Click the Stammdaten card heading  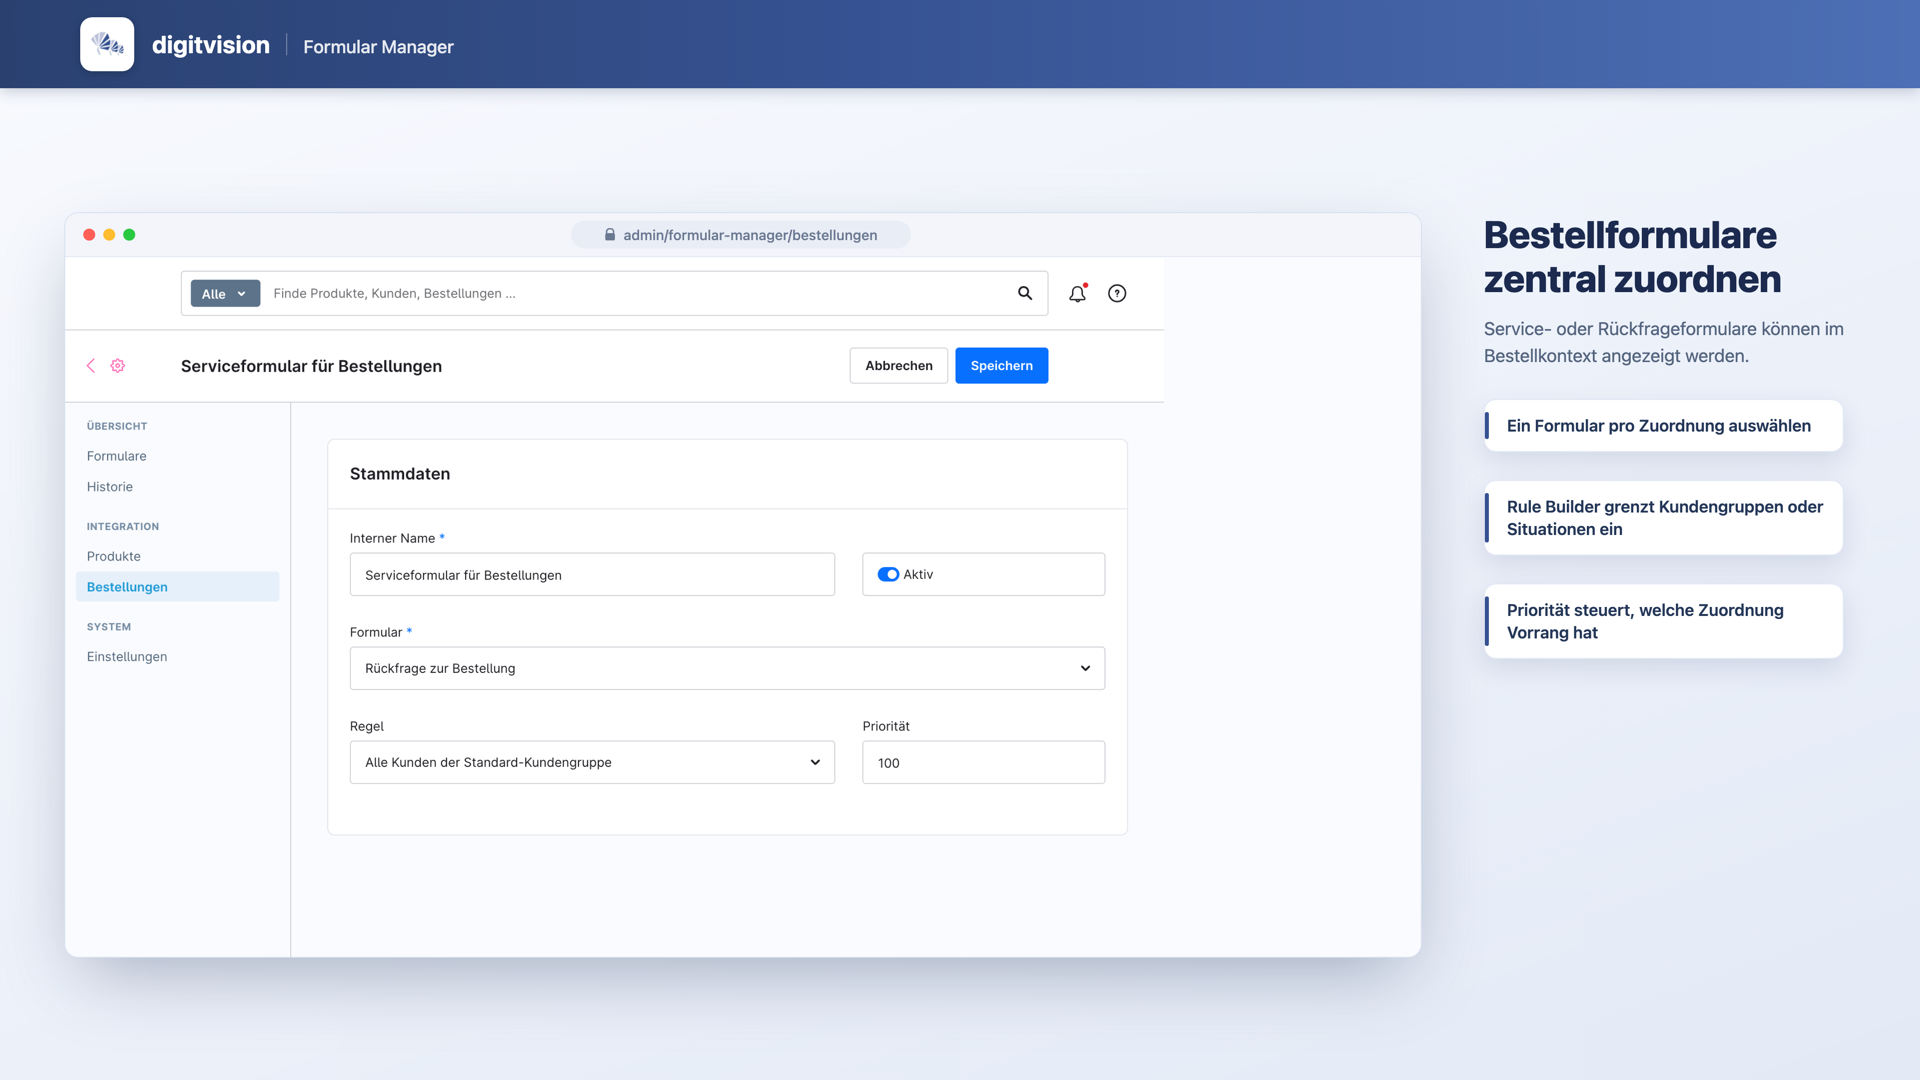[400, 474]
